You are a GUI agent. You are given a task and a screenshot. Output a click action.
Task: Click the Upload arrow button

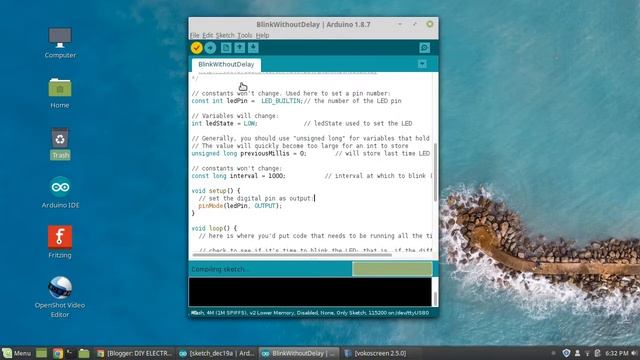pos(210,48)
